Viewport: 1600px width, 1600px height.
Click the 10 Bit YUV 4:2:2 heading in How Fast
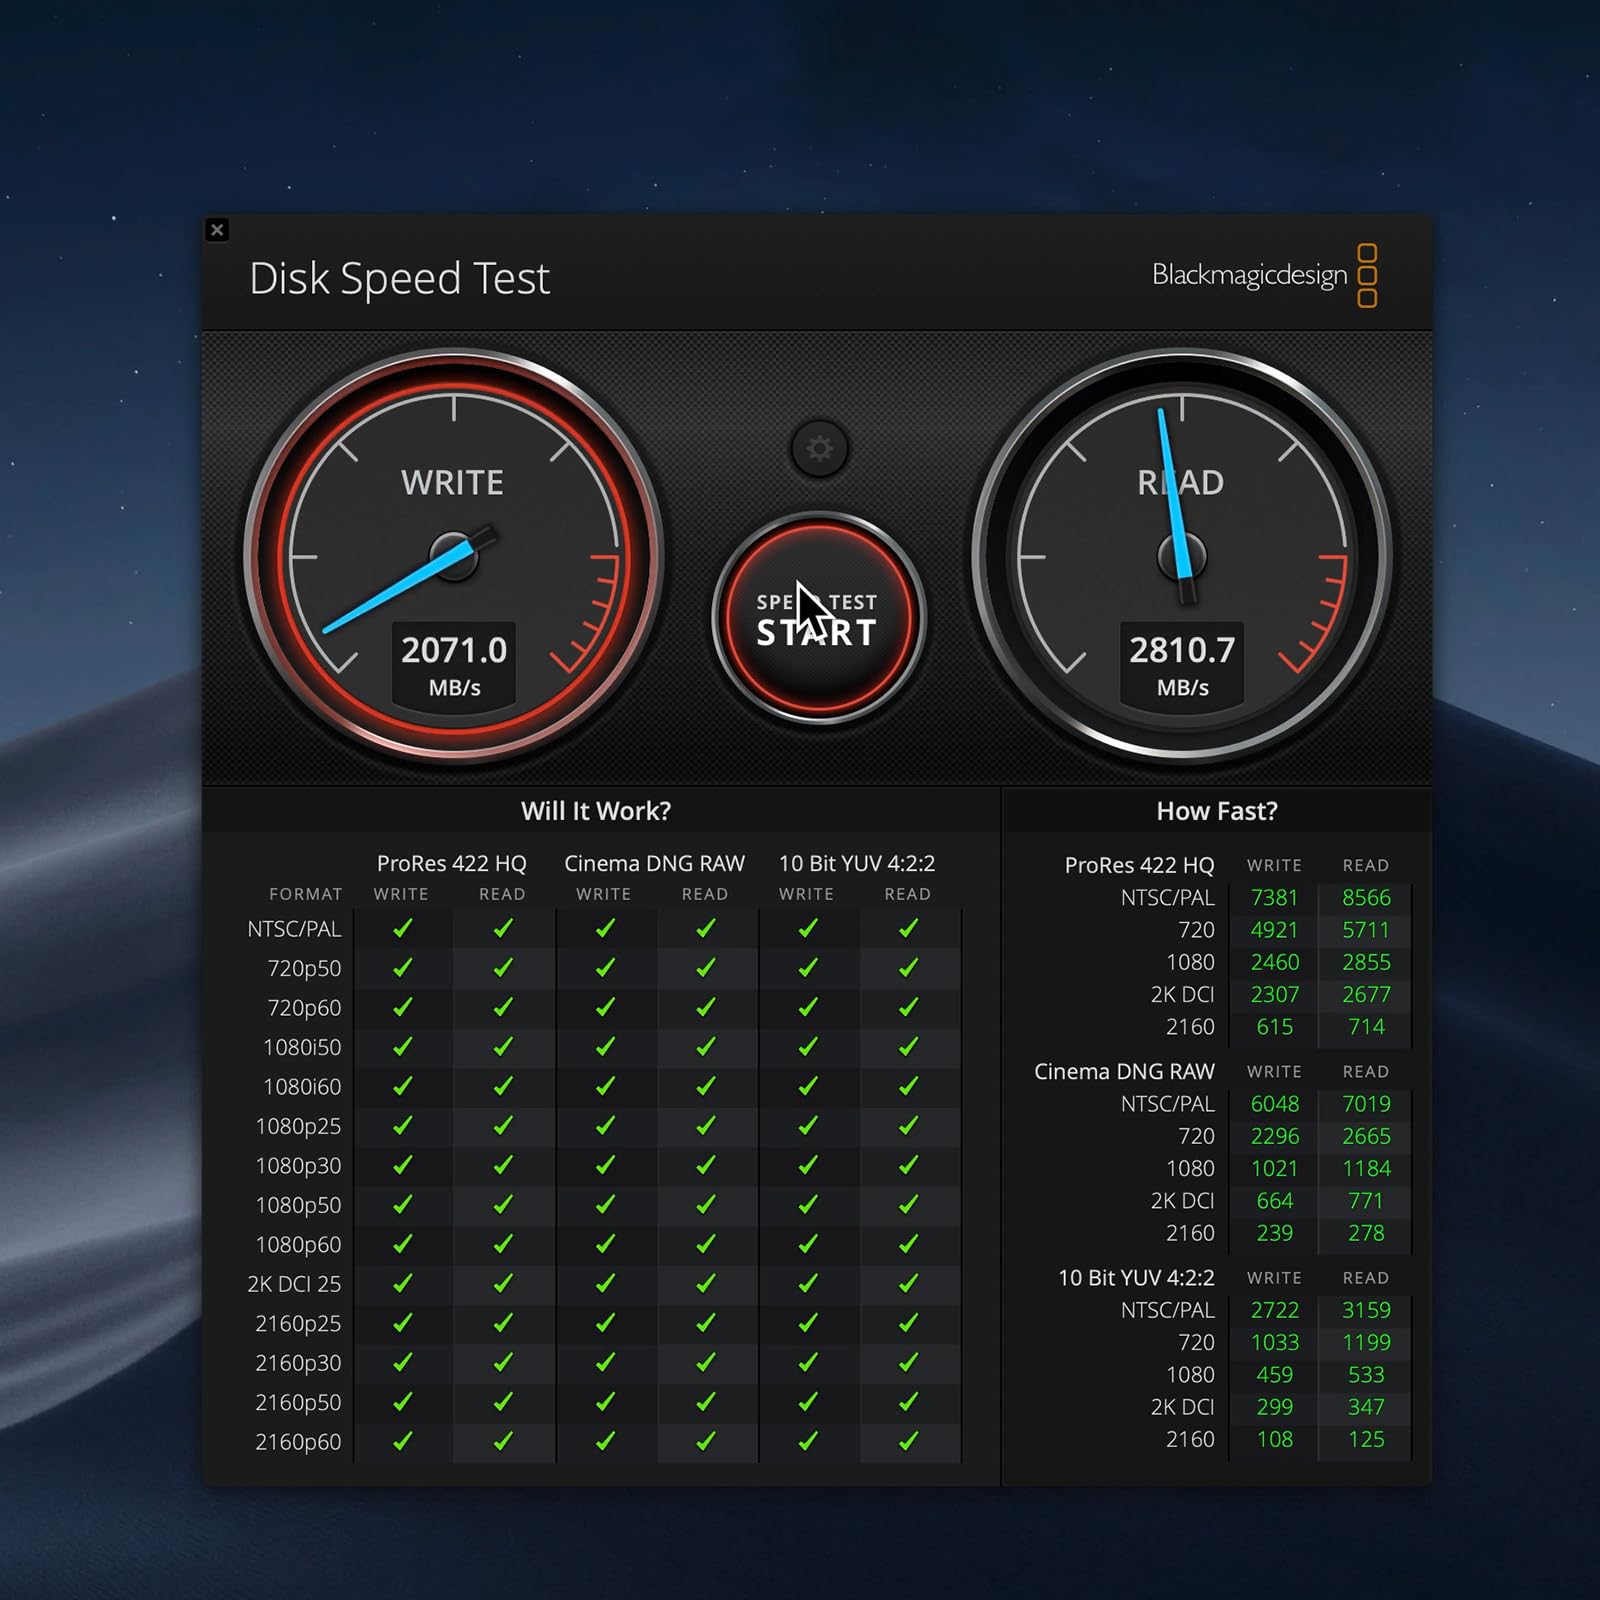tap(1136, 1278)
